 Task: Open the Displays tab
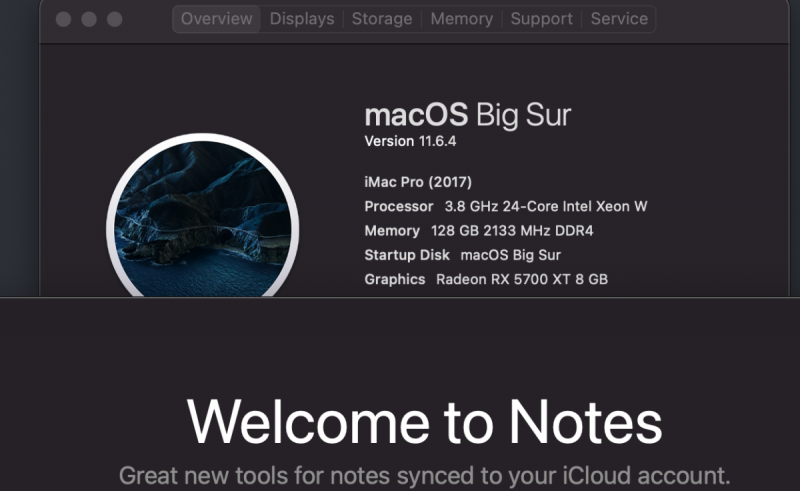tap(302, 19)
